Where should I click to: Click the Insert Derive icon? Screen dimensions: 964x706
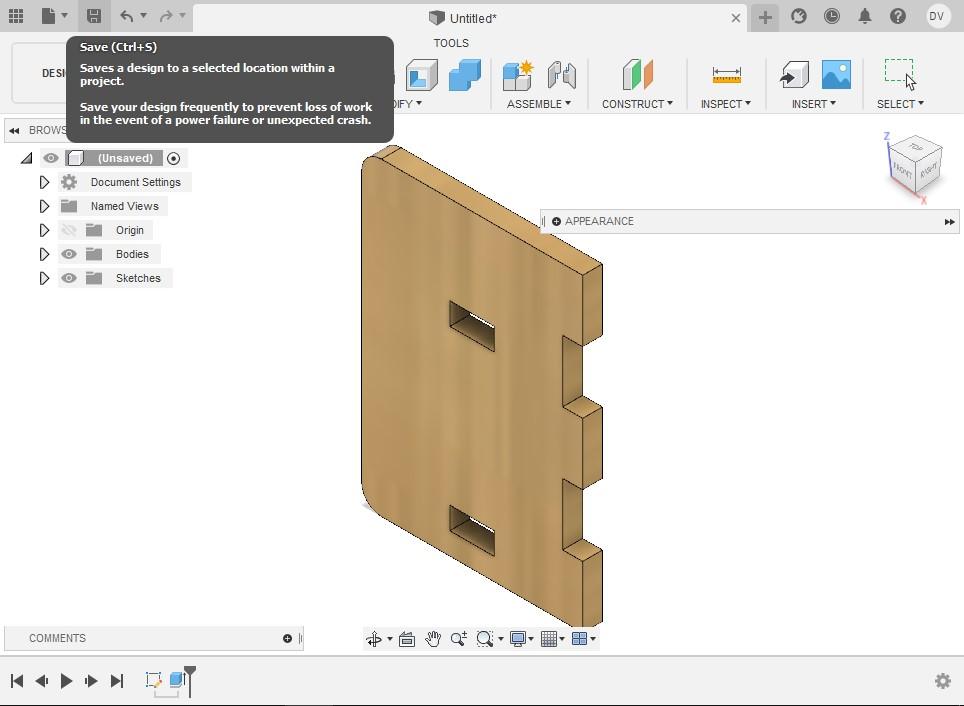click(794, 75)
